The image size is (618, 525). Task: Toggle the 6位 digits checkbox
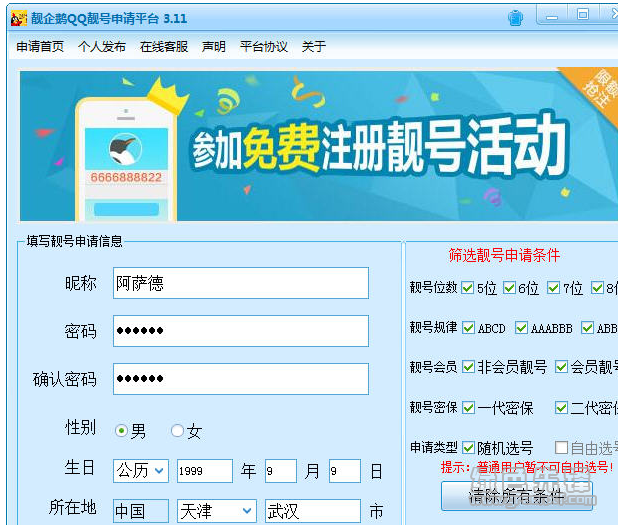point(510,288)
